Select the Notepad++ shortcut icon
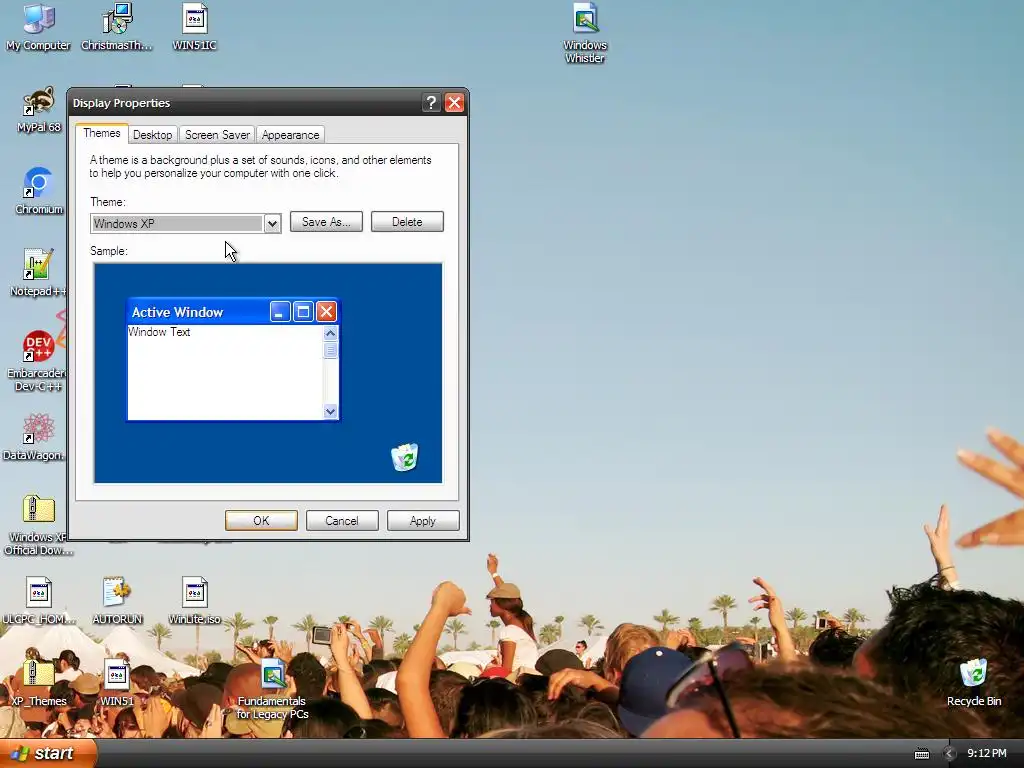1024x768 pixels. coord(39,274)
